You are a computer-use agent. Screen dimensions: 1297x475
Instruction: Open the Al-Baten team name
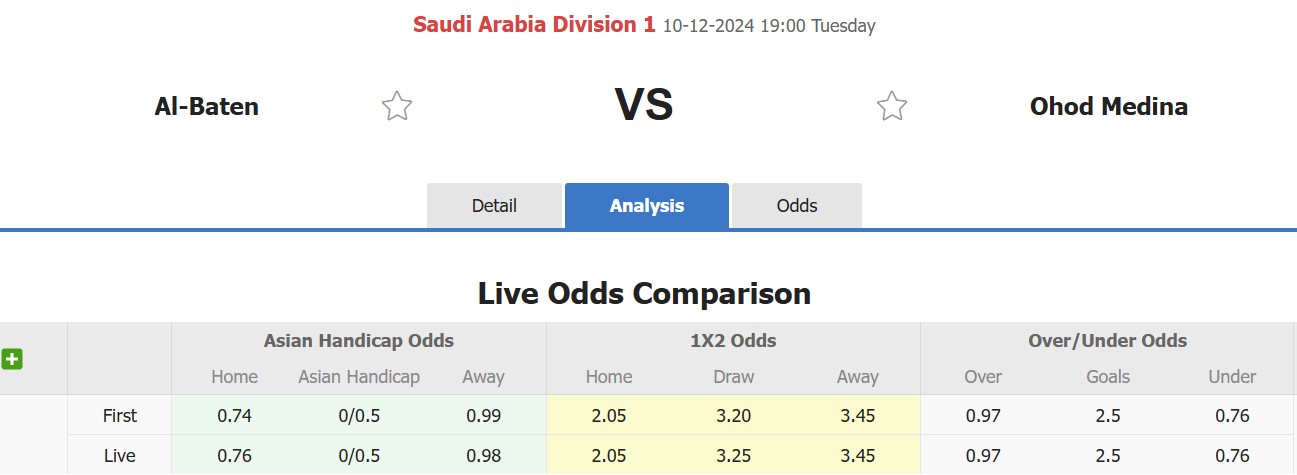click(x=207, y=106)
